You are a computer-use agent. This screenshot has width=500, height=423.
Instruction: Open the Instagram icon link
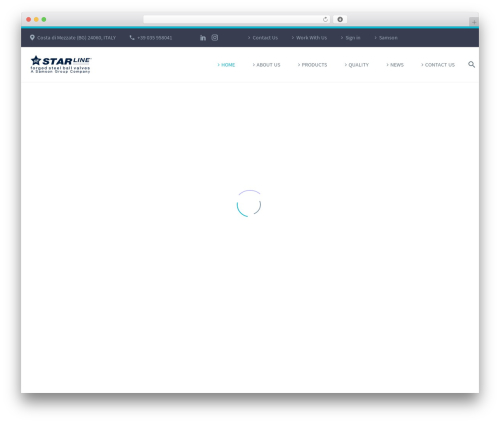click(x=215, y=38)
